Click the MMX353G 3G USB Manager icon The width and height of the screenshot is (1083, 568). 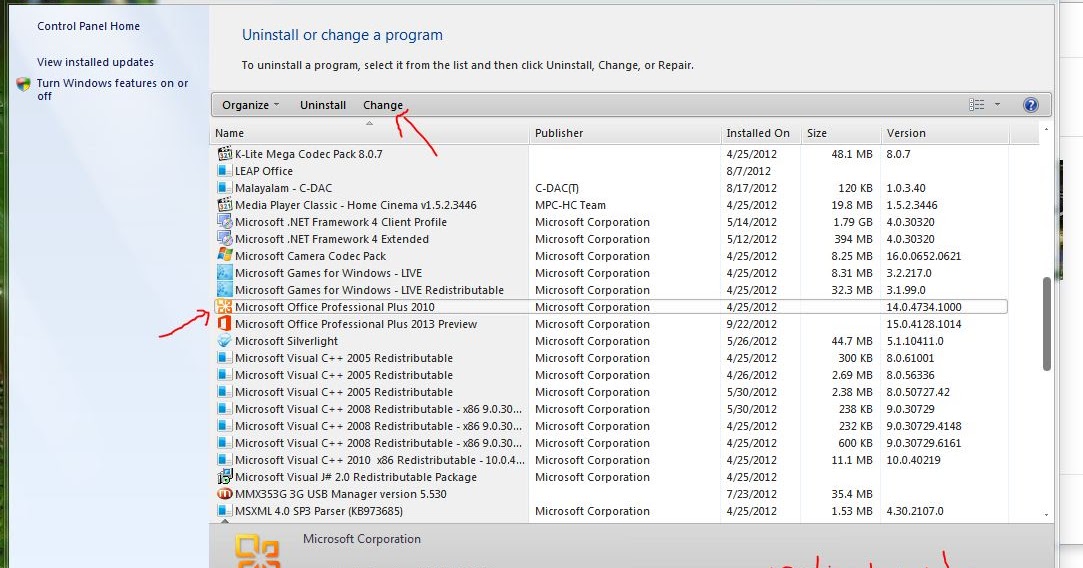224,494
